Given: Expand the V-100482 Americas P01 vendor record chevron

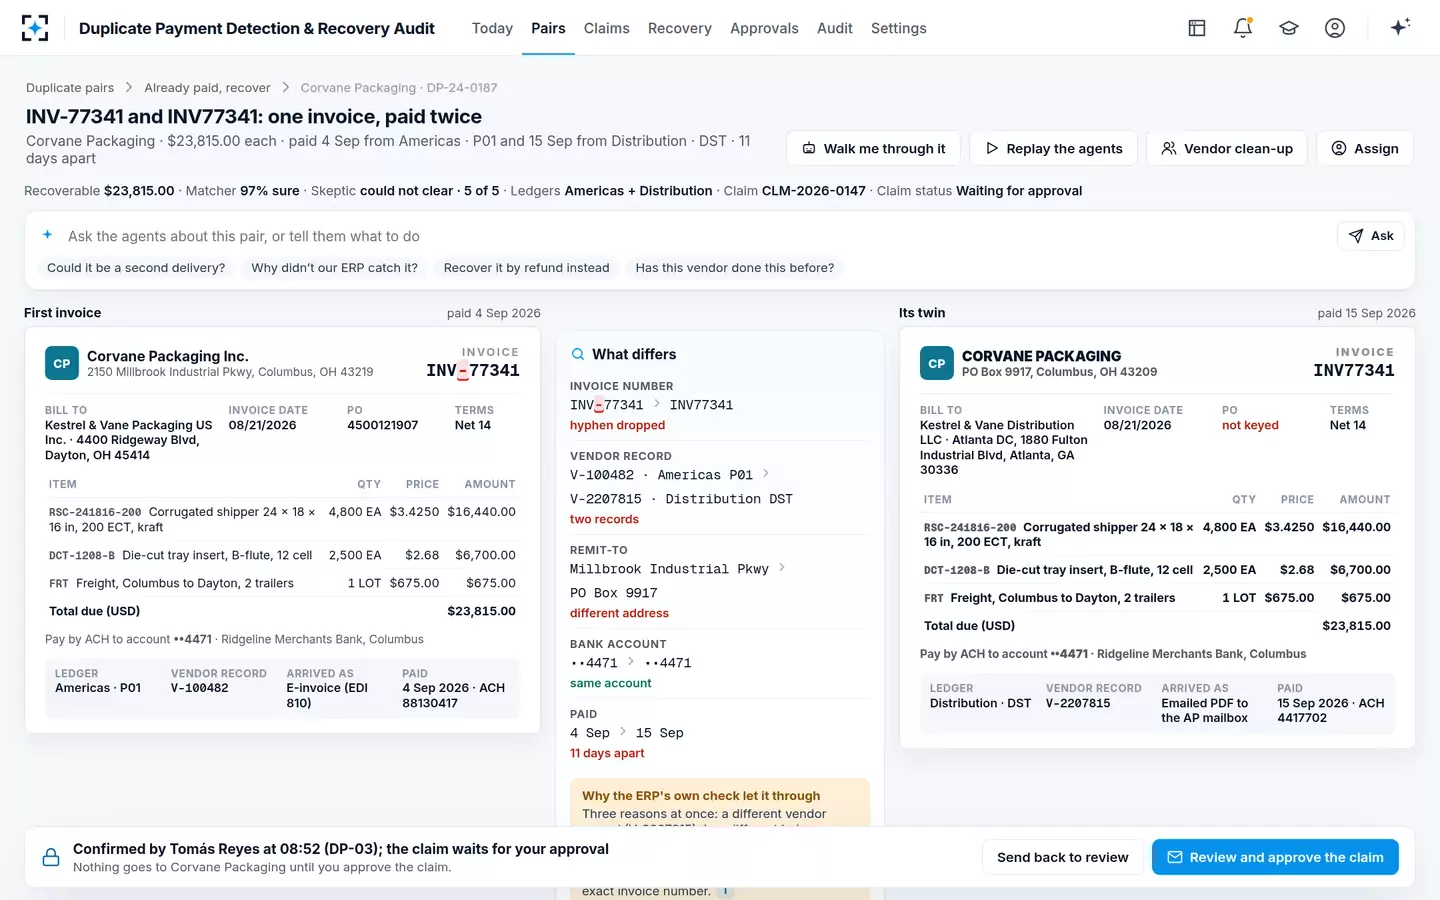Looking at the screenshot, I should 766,474.
